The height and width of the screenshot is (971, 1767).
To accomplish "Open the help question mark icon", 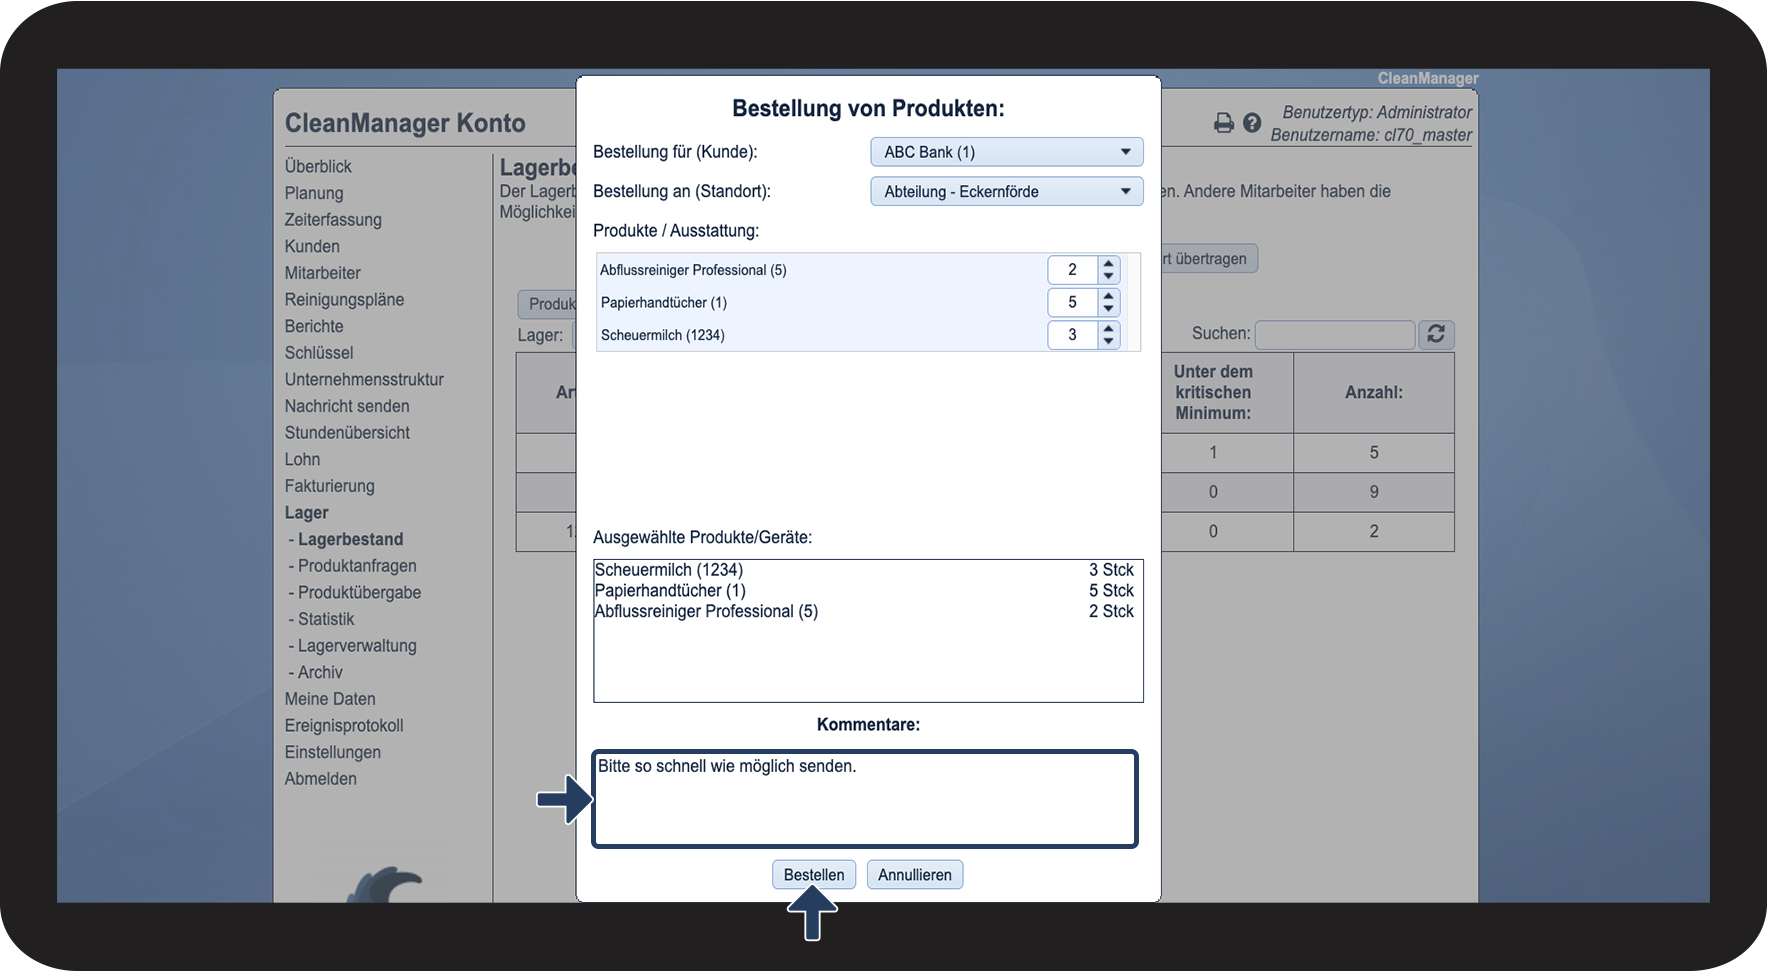I will pos(1251,123).
